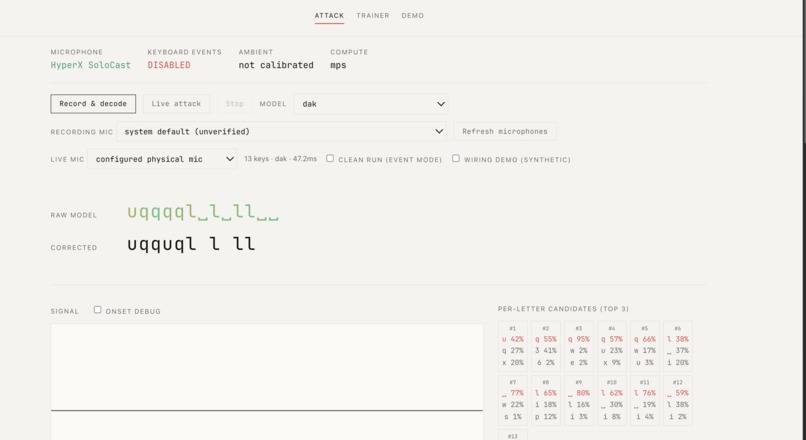Click 'l 16%' in candidate card #9

579,405
